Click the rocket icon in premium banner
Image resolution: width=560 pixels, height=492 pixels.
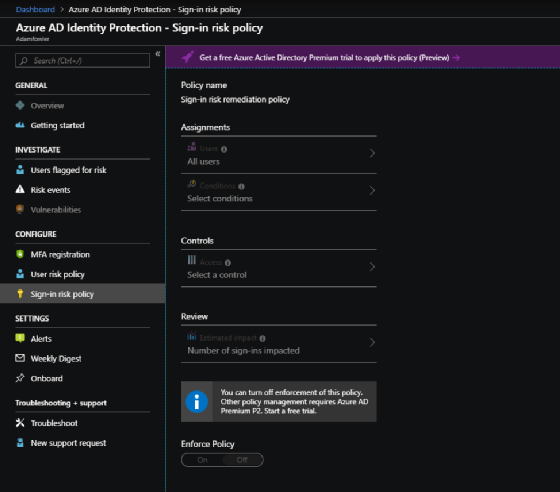188,57
